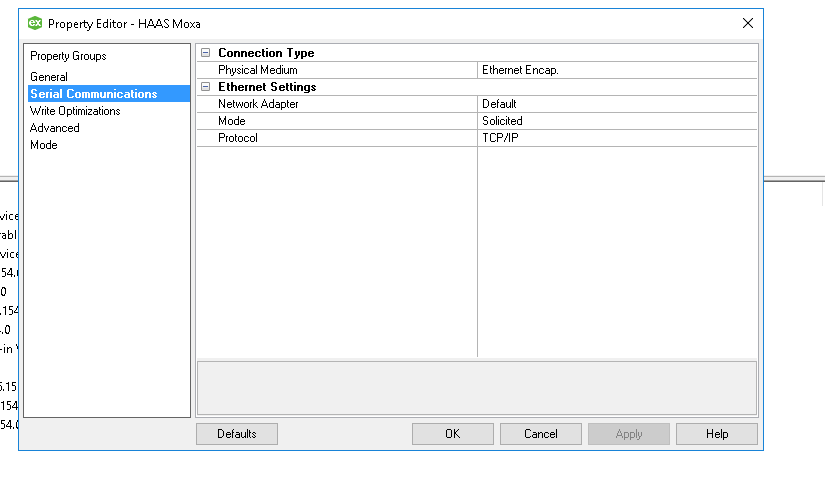Image resolution: width=825 pixels, height=494 pixels.
Task: Click the Physical Medium property label
Action: click(258, 70)
